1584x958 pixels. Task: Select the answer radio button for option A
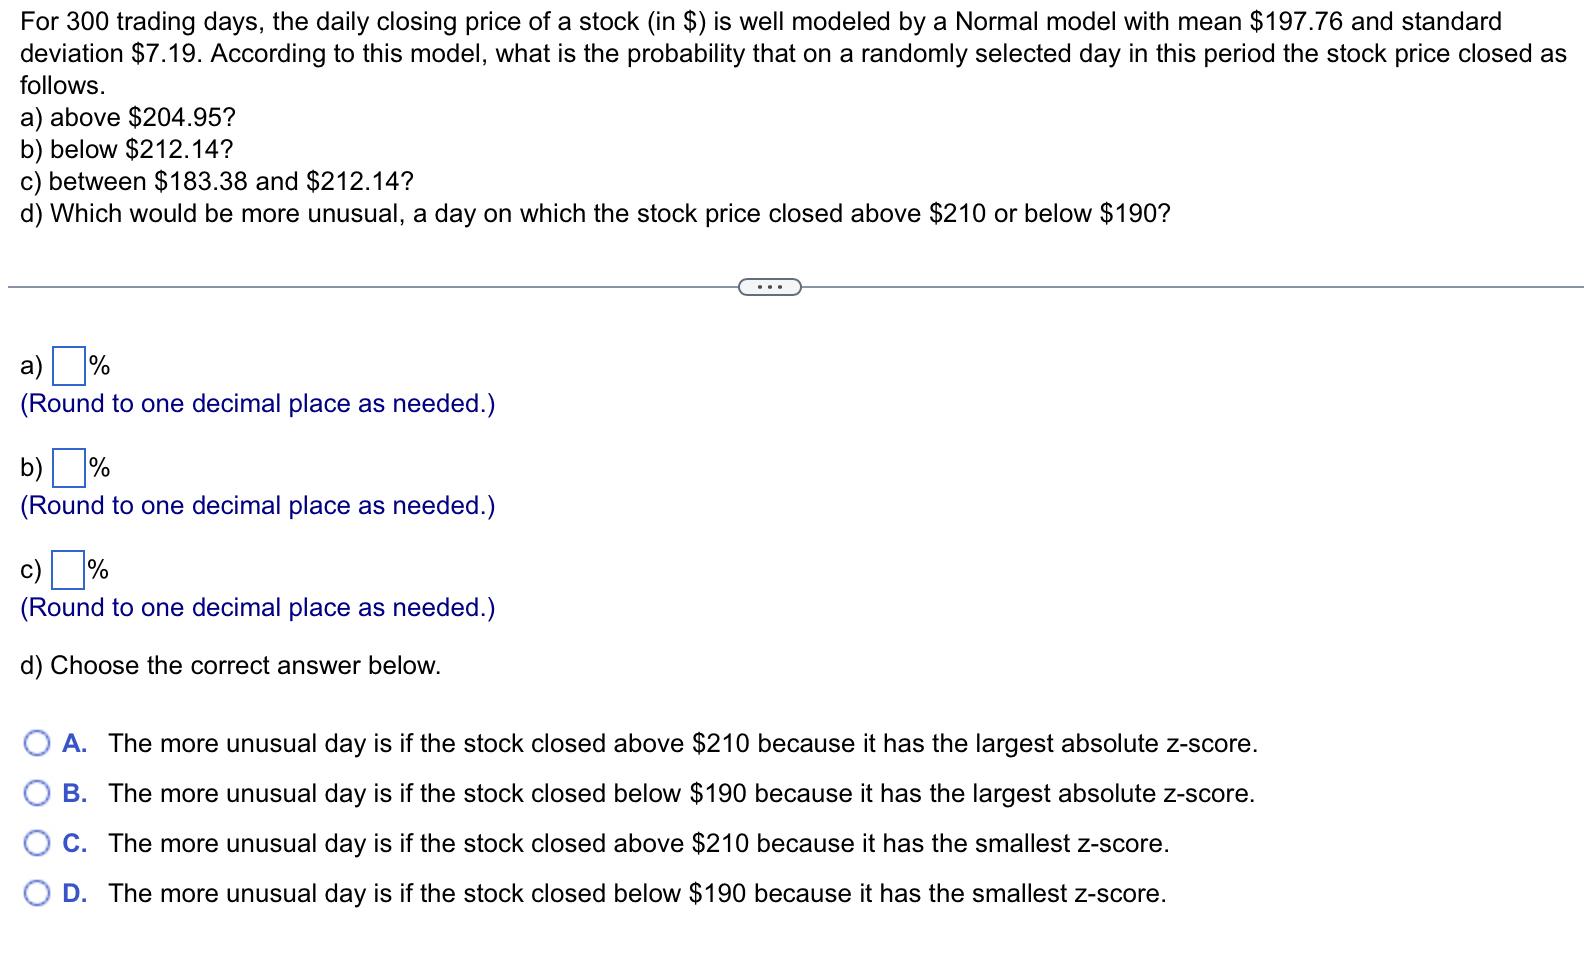click(x=37, y=743)
